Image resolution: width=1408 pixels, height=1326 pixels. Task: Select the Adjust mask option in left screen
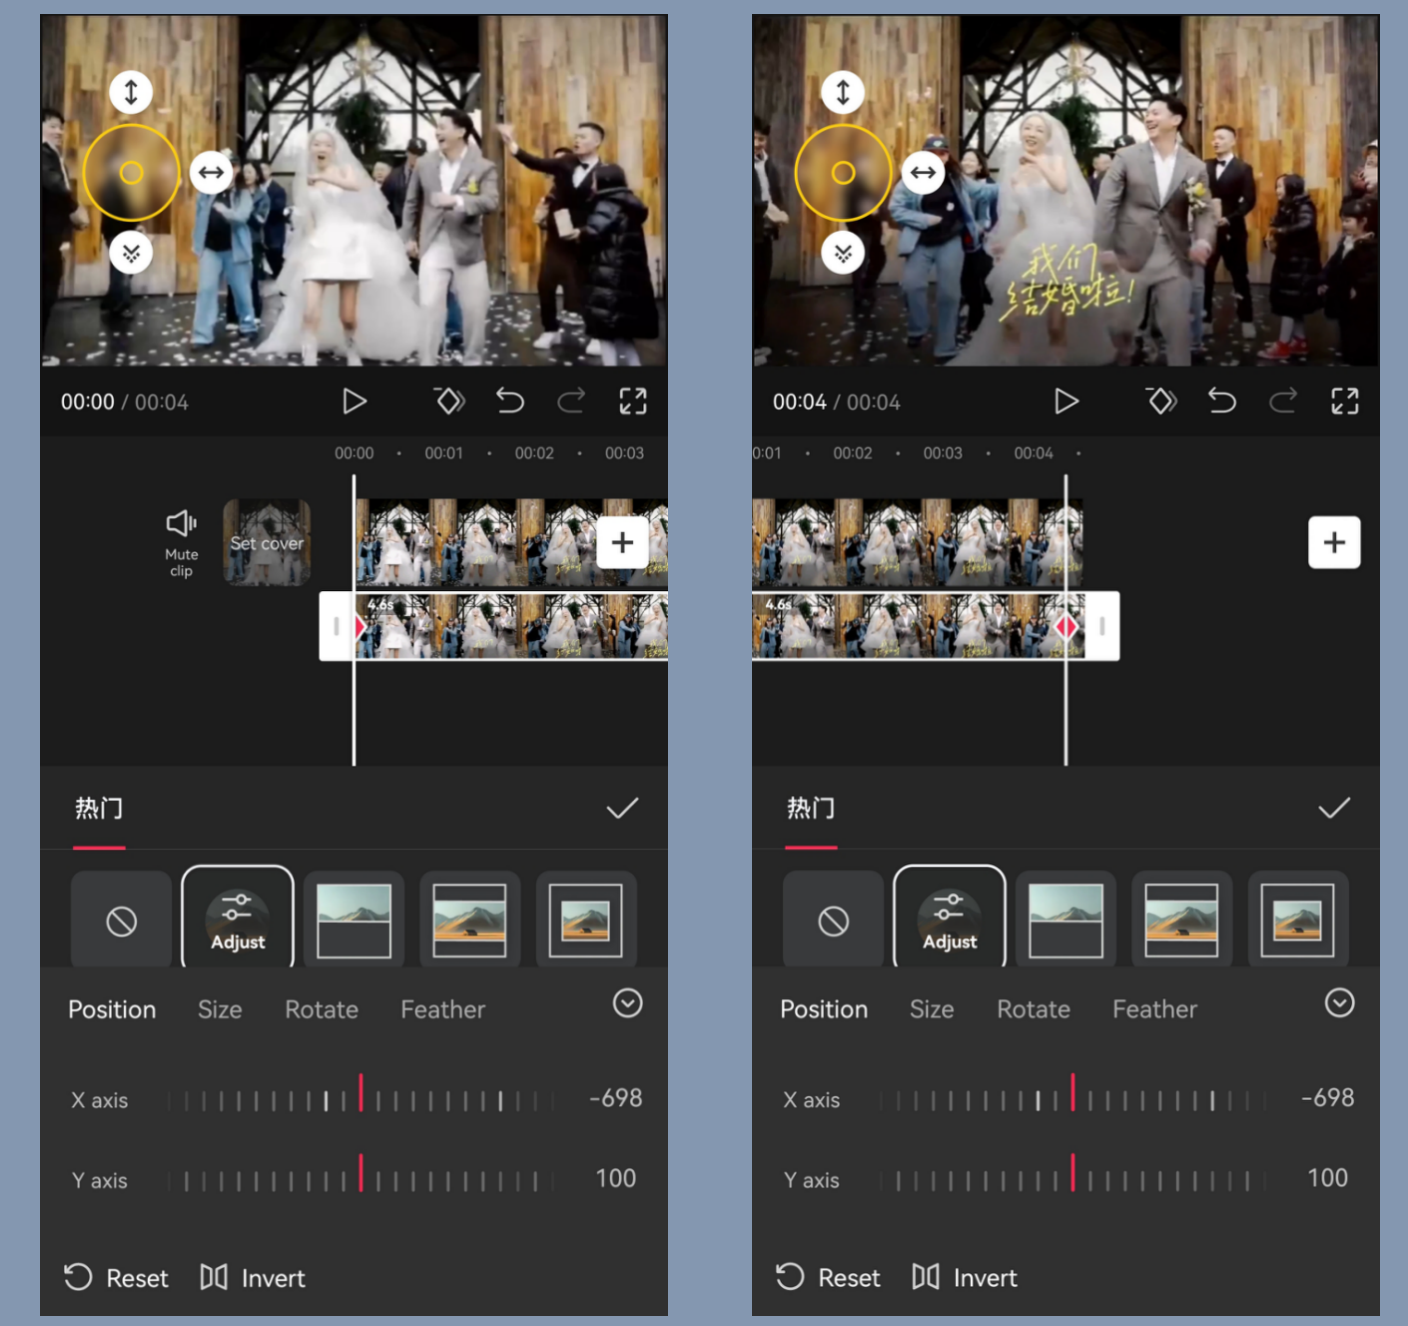(x=238, y=918)
